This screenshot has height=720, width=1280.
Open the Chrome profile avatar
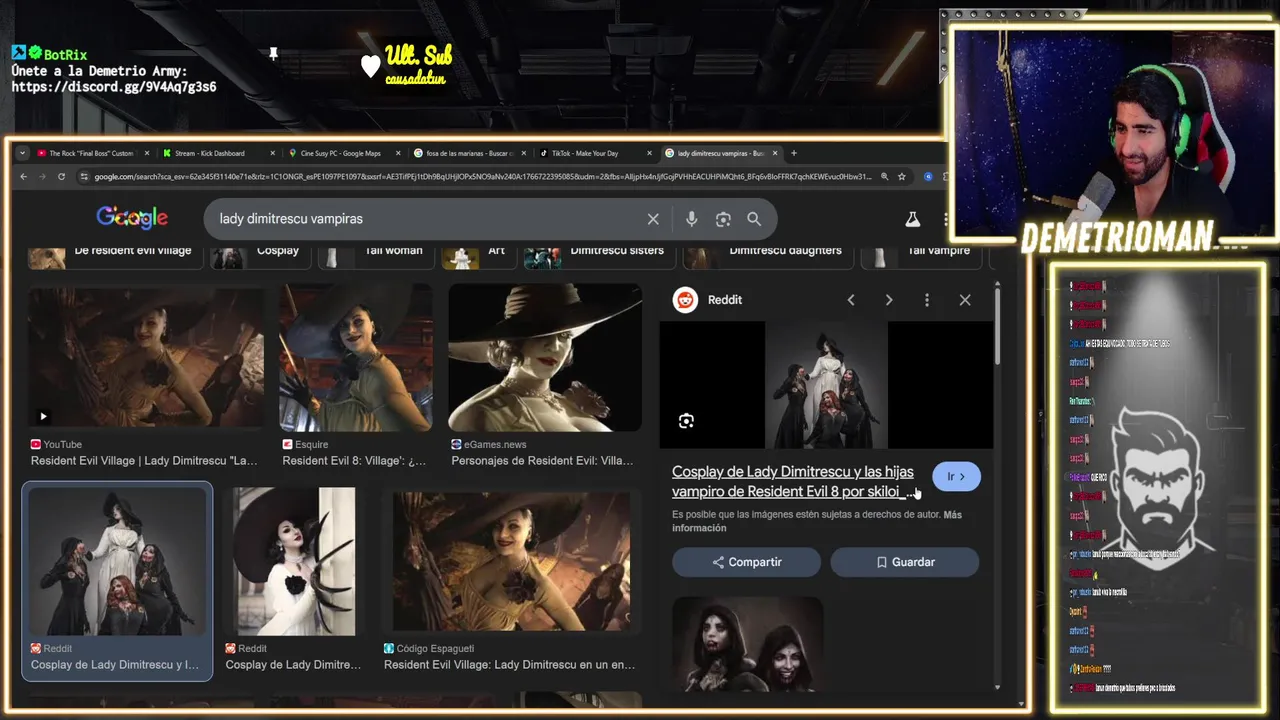coord(928,177)
